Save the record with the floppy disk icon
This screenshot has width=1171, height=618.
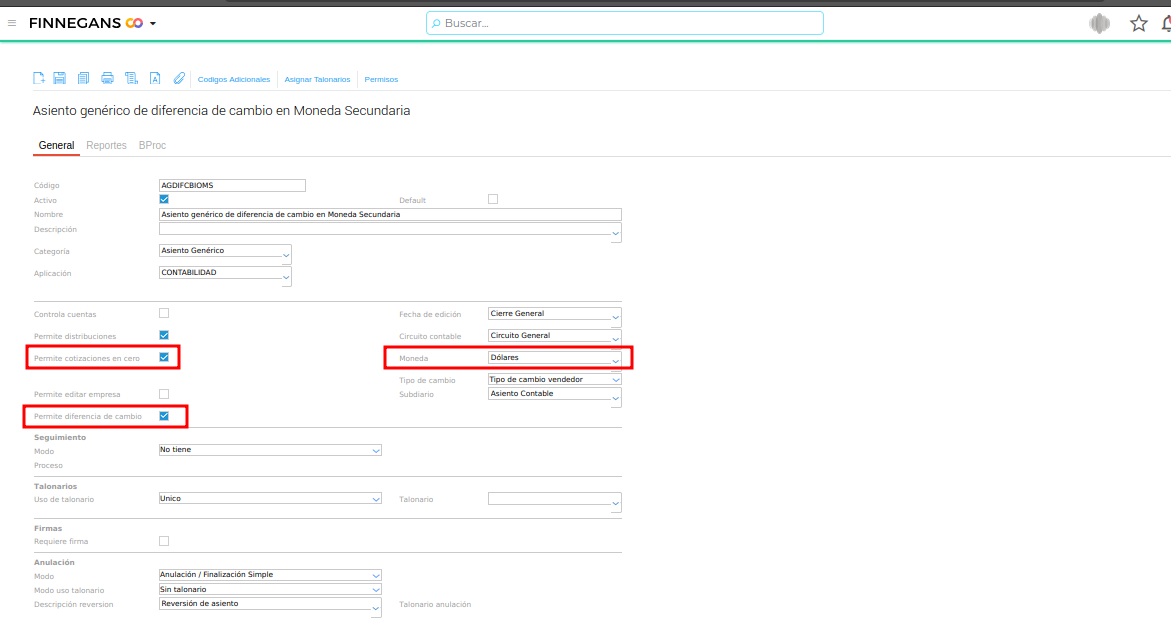tap(60, 79)
